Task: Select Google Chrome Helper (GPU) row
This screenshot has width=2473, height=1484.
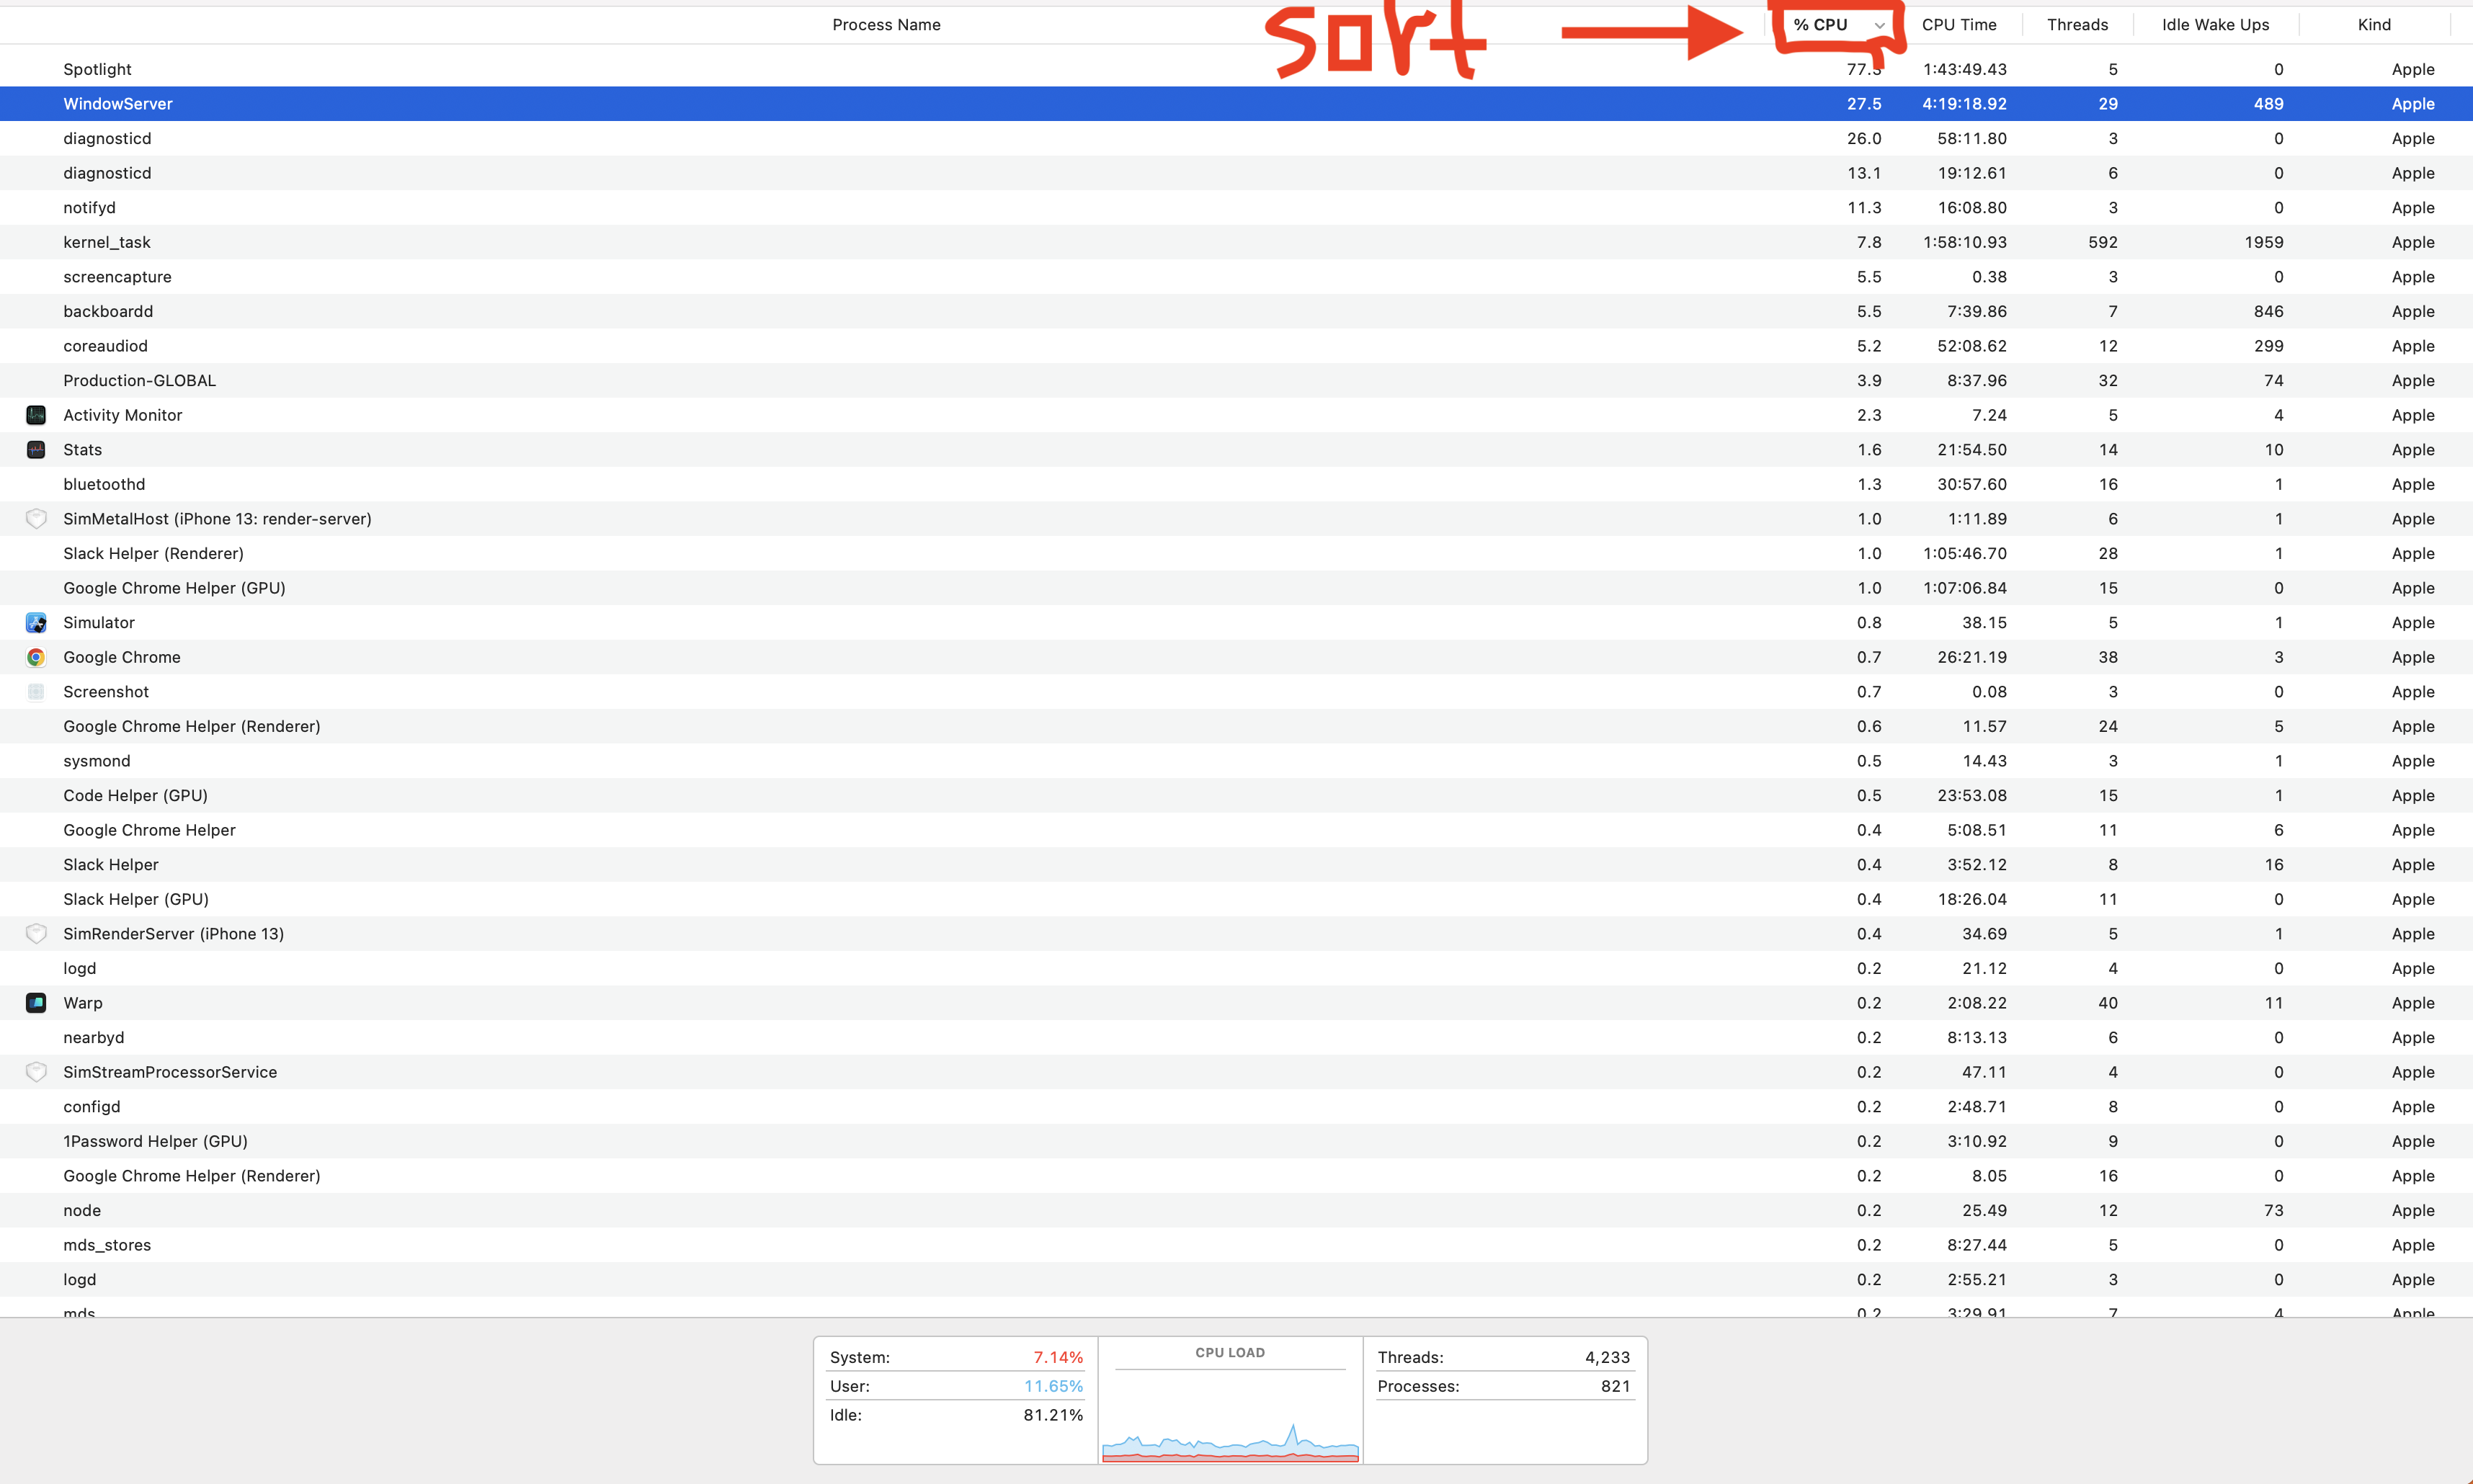Action: point(1236,588)
